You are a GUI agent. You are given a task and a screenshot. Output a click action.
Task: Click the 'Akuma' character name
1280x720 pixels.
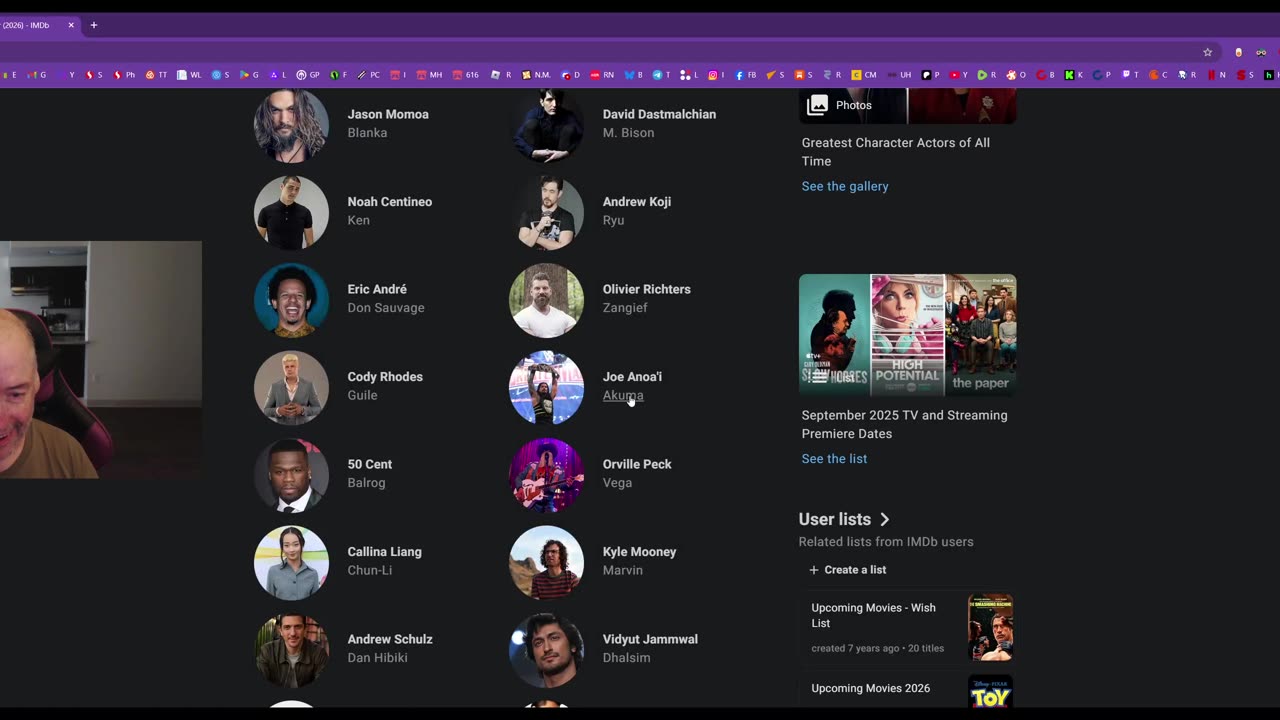click(x=623, y=396)
